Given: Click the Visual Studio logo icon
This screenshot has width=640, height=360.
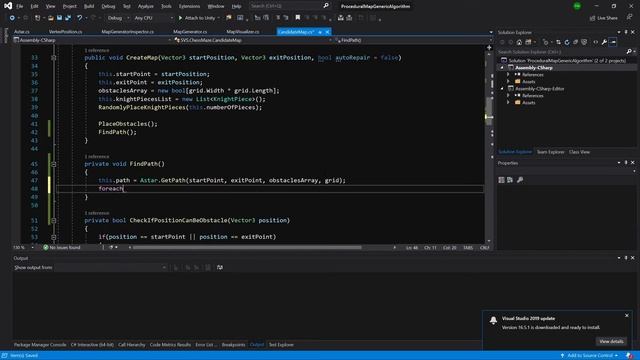Looking at the screenshot, I should click(8, 6).
